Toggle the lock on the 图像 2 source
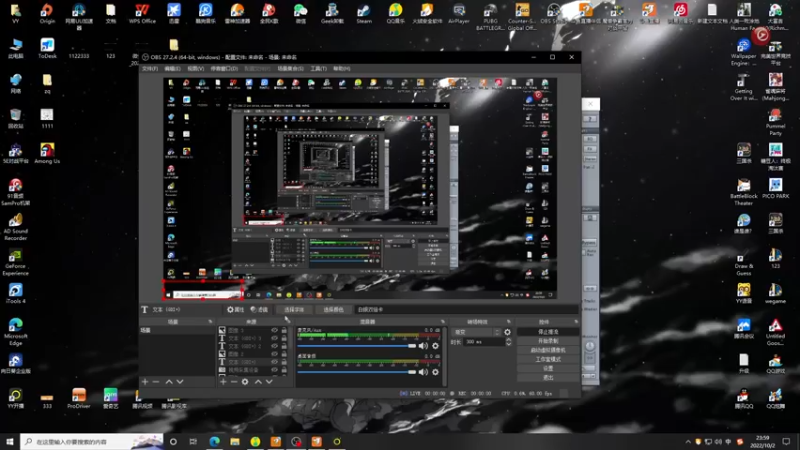 tap(284, 354)
